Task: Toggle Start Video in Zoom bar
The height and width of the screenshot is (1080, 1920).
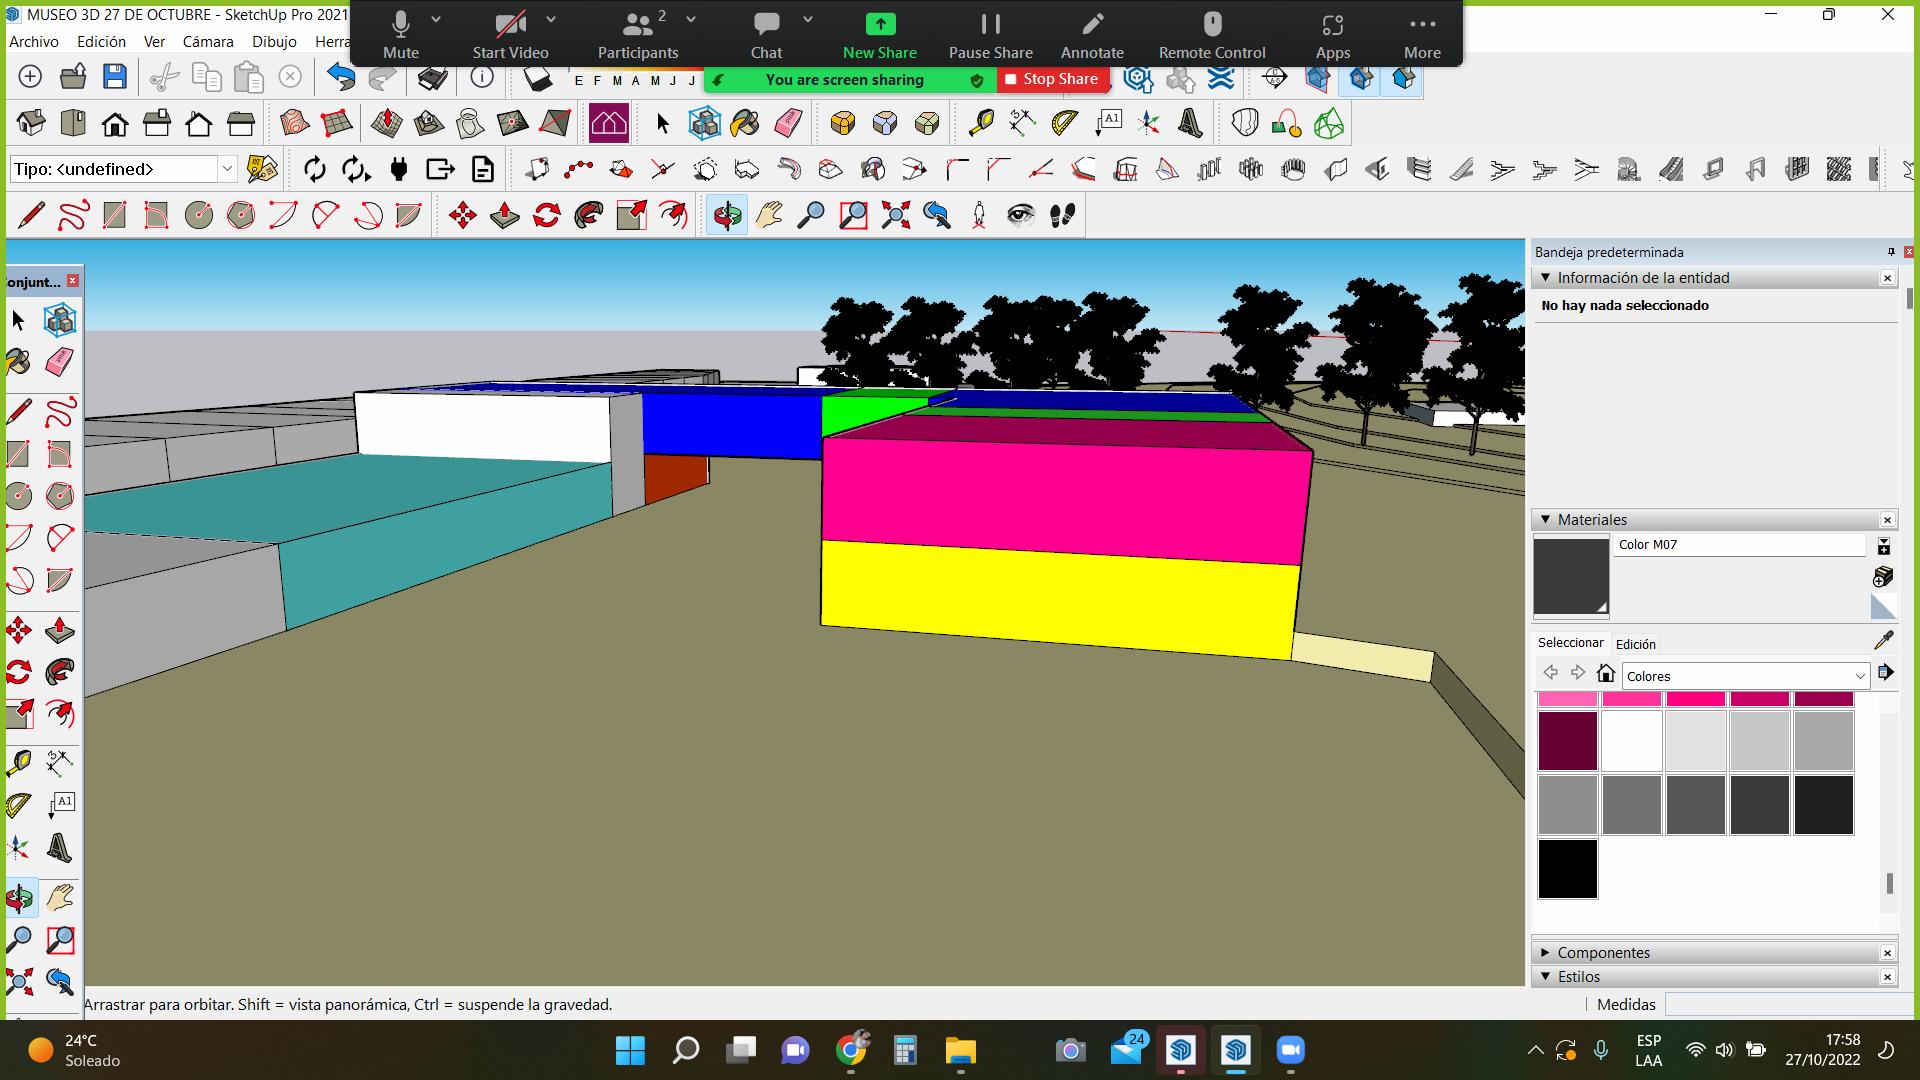Action: click(x=510, y=35)
